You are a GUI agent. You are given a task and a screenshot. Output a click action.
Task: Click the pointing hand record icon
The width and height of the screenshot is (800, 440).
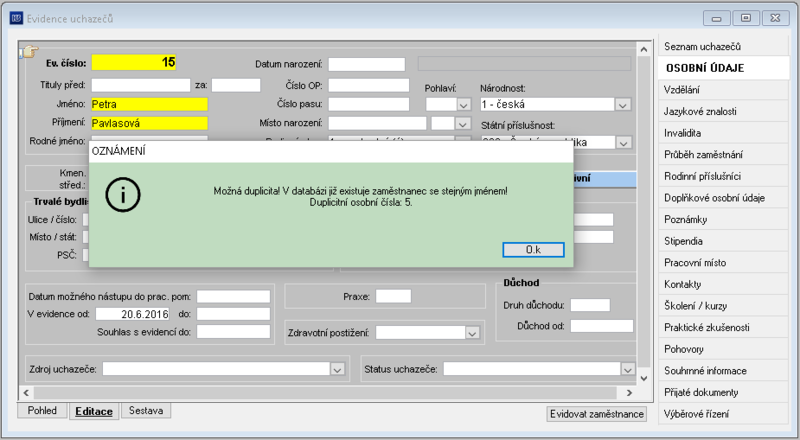pos(29,52)
